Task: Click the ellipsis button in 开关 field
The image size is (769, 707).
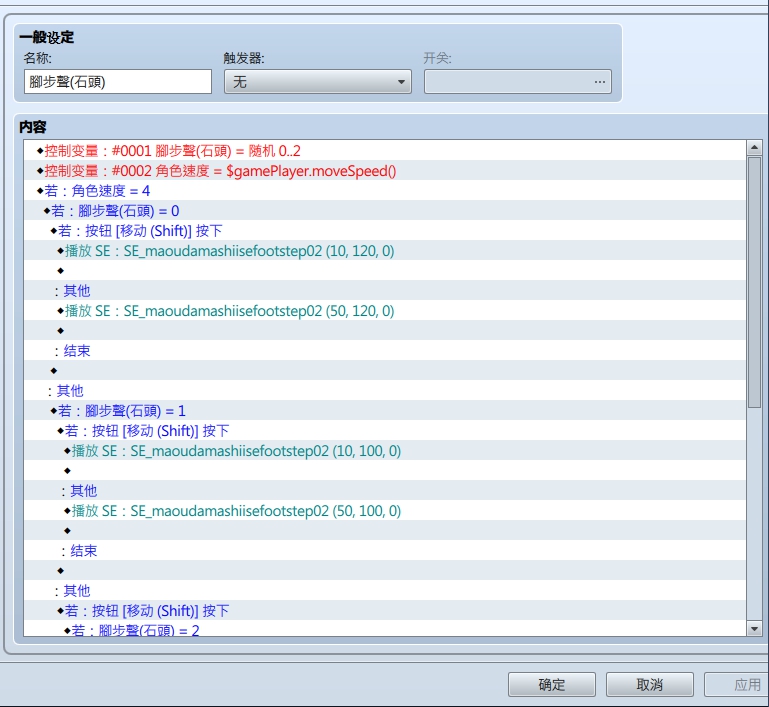Action: (x=599, y=81)
